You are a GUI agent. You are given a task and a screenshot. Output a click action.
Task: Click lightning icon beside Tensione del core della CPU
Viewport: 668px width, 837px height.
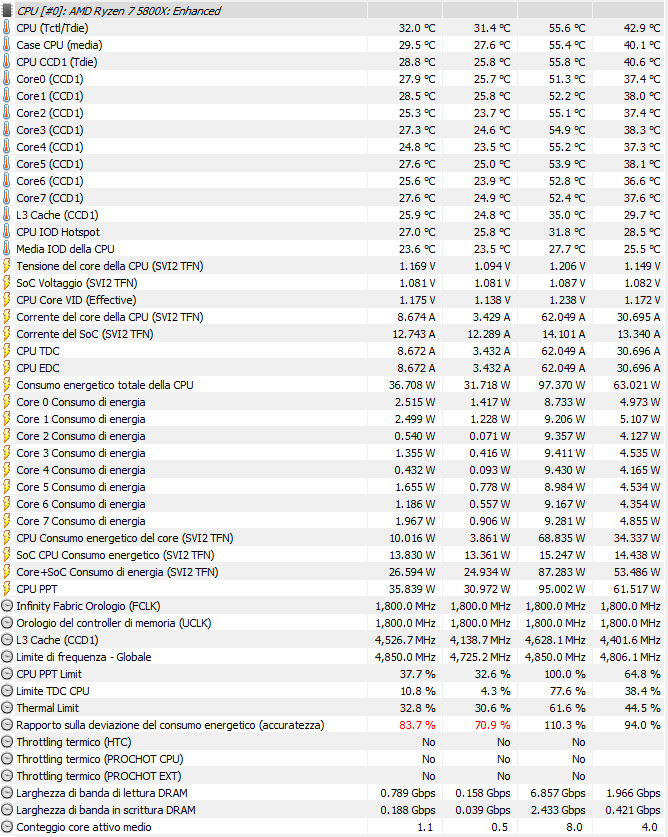(x=6, y=266)
